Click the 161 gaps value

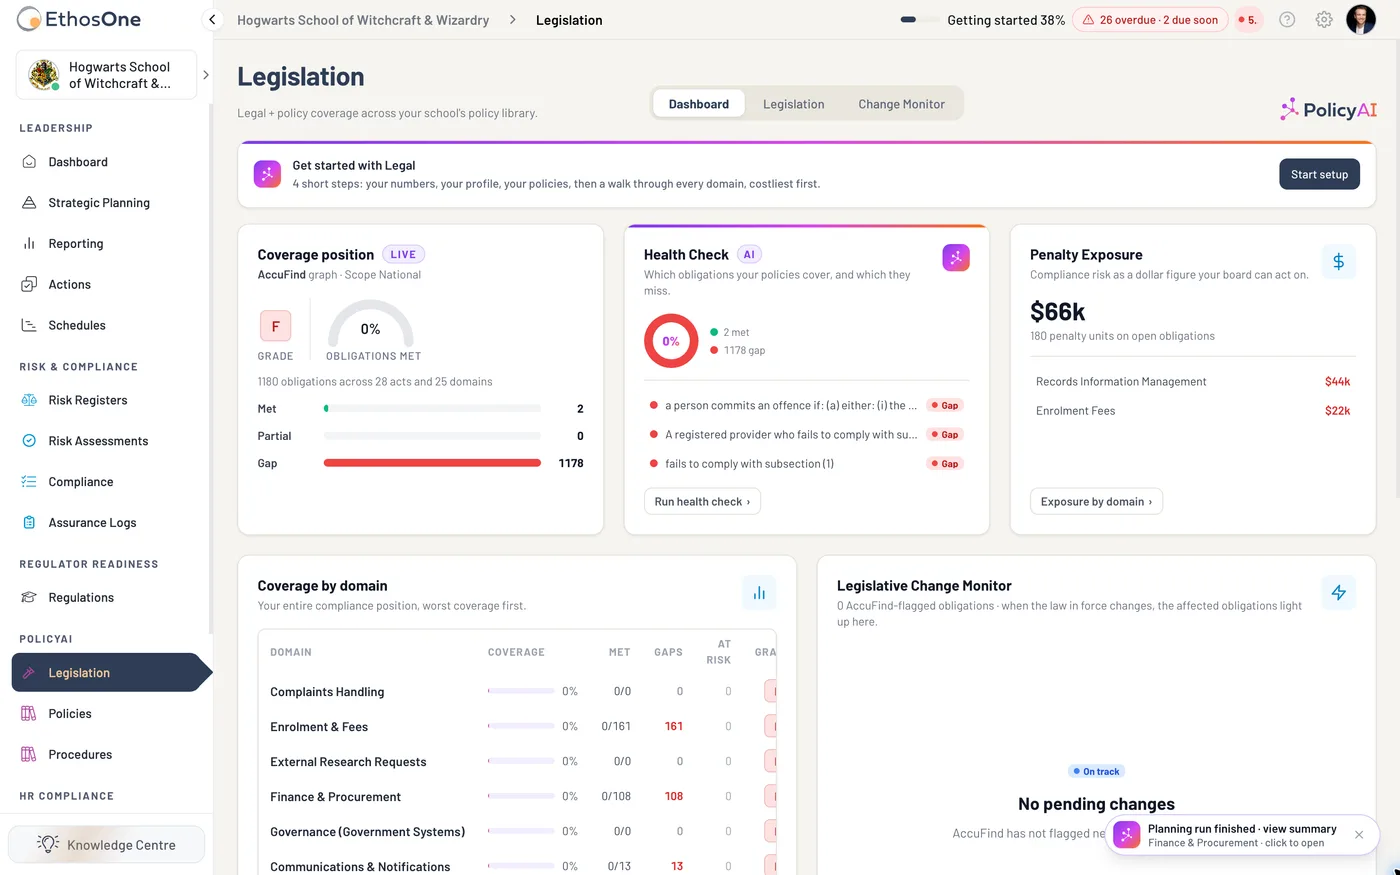point(674,727)
